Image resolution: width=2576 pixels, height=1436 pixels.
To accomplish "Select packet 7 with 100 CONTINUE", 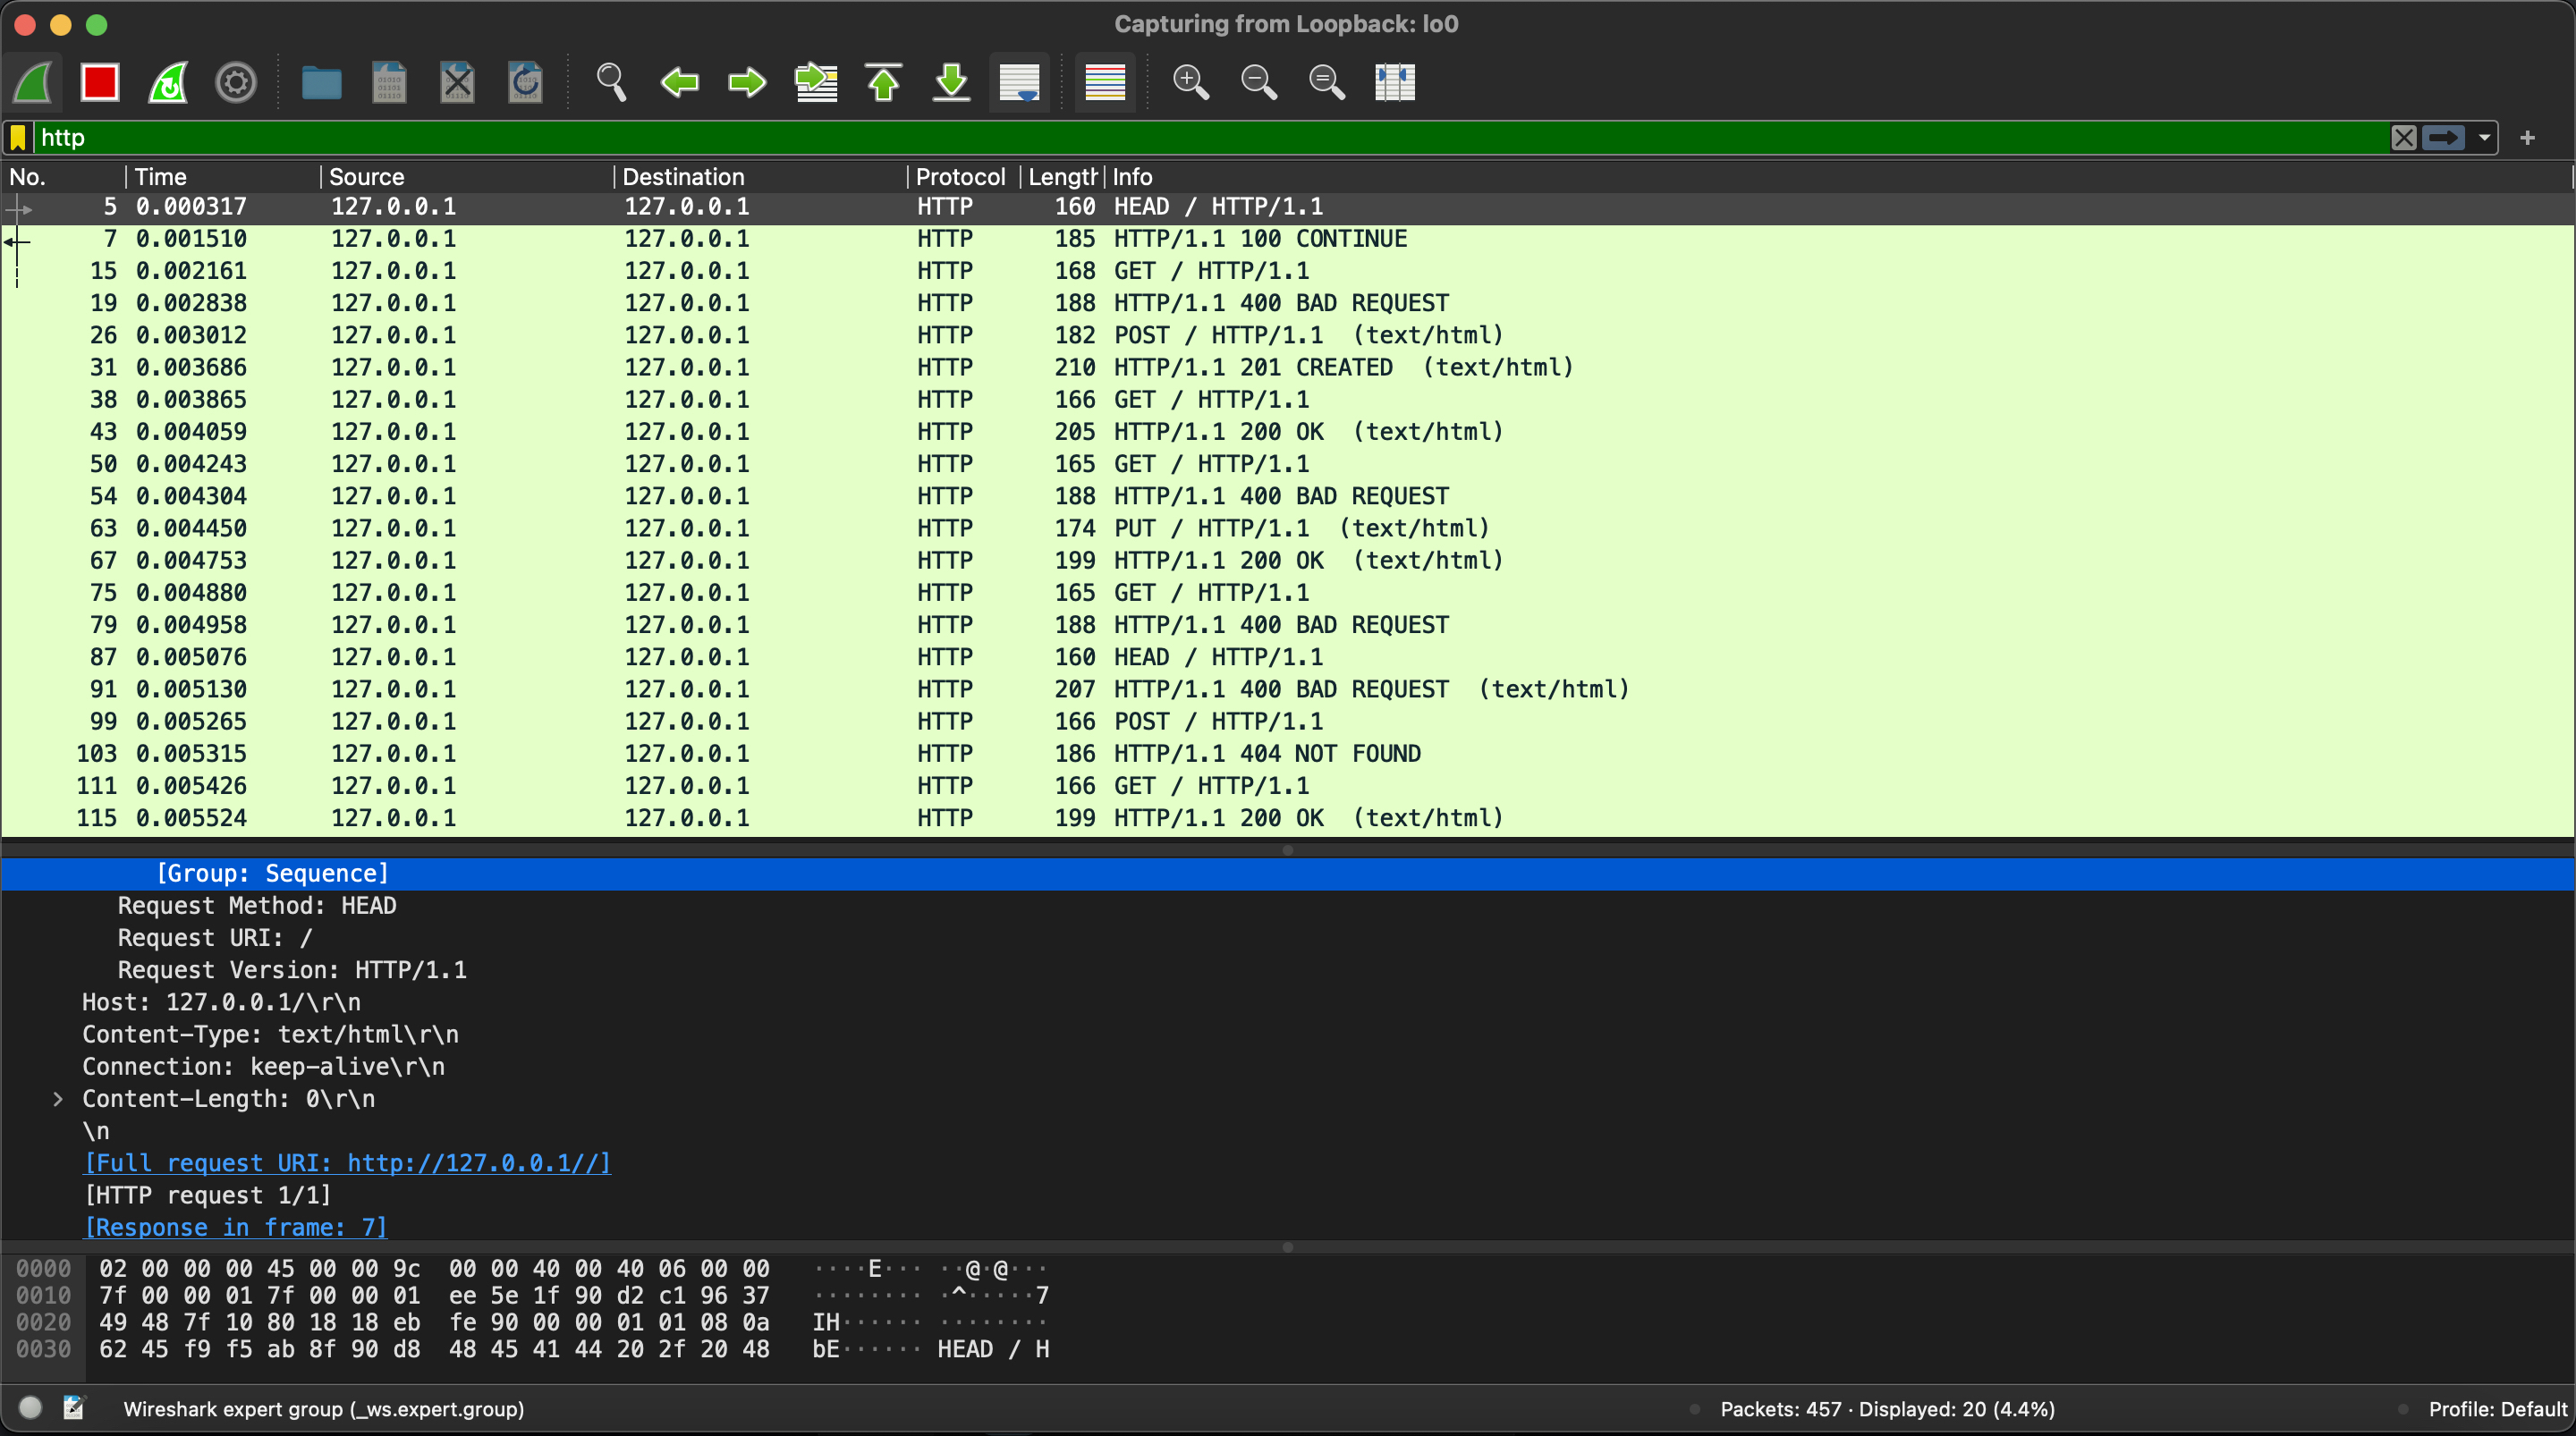I will click(x=1288, y=239).
